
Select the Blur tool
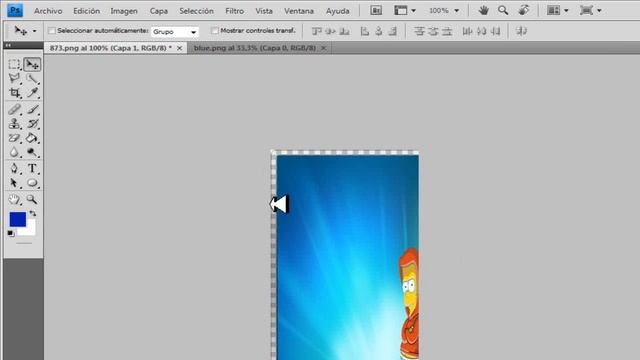14,152
